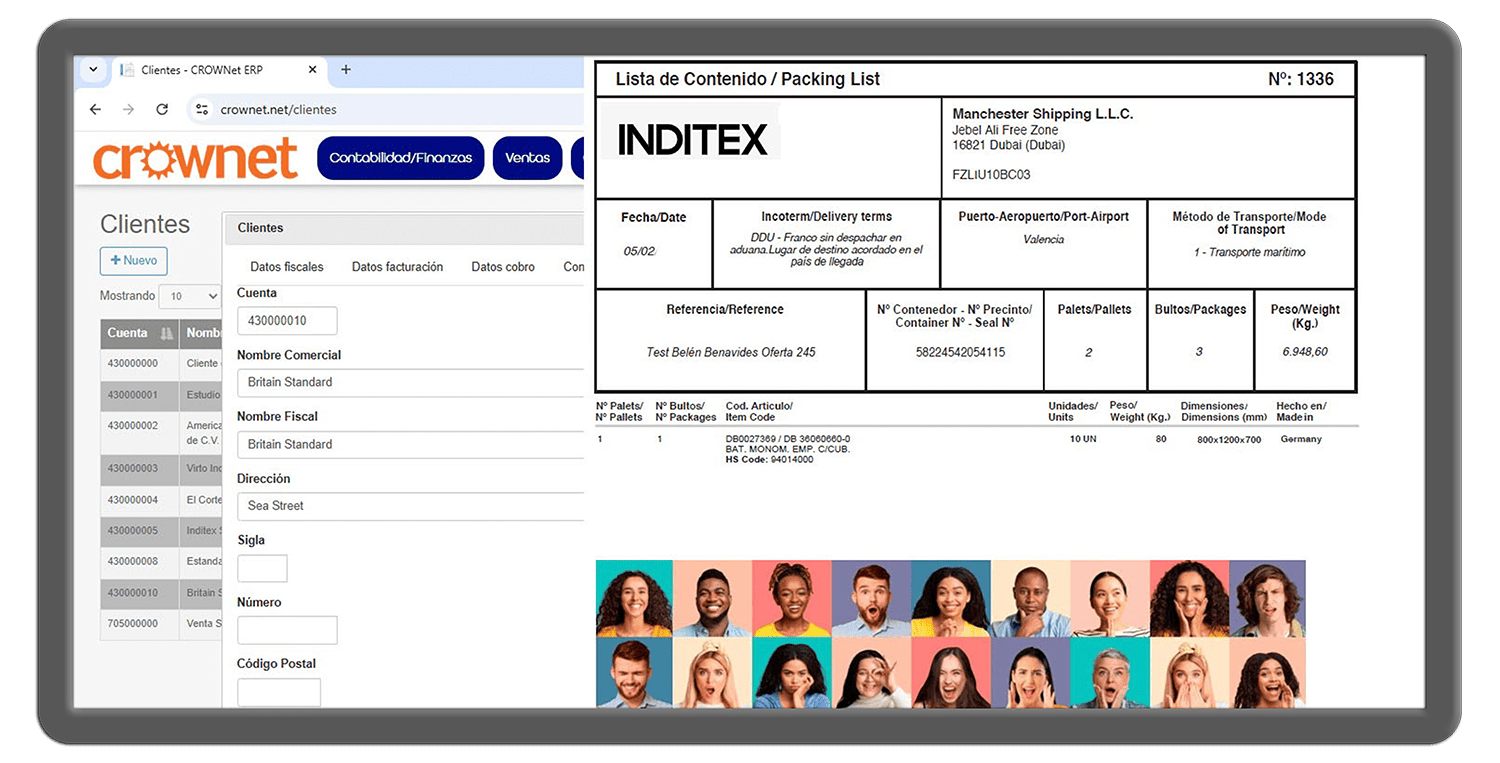
Task: Open a new browser tab
Action: (346, 70)
